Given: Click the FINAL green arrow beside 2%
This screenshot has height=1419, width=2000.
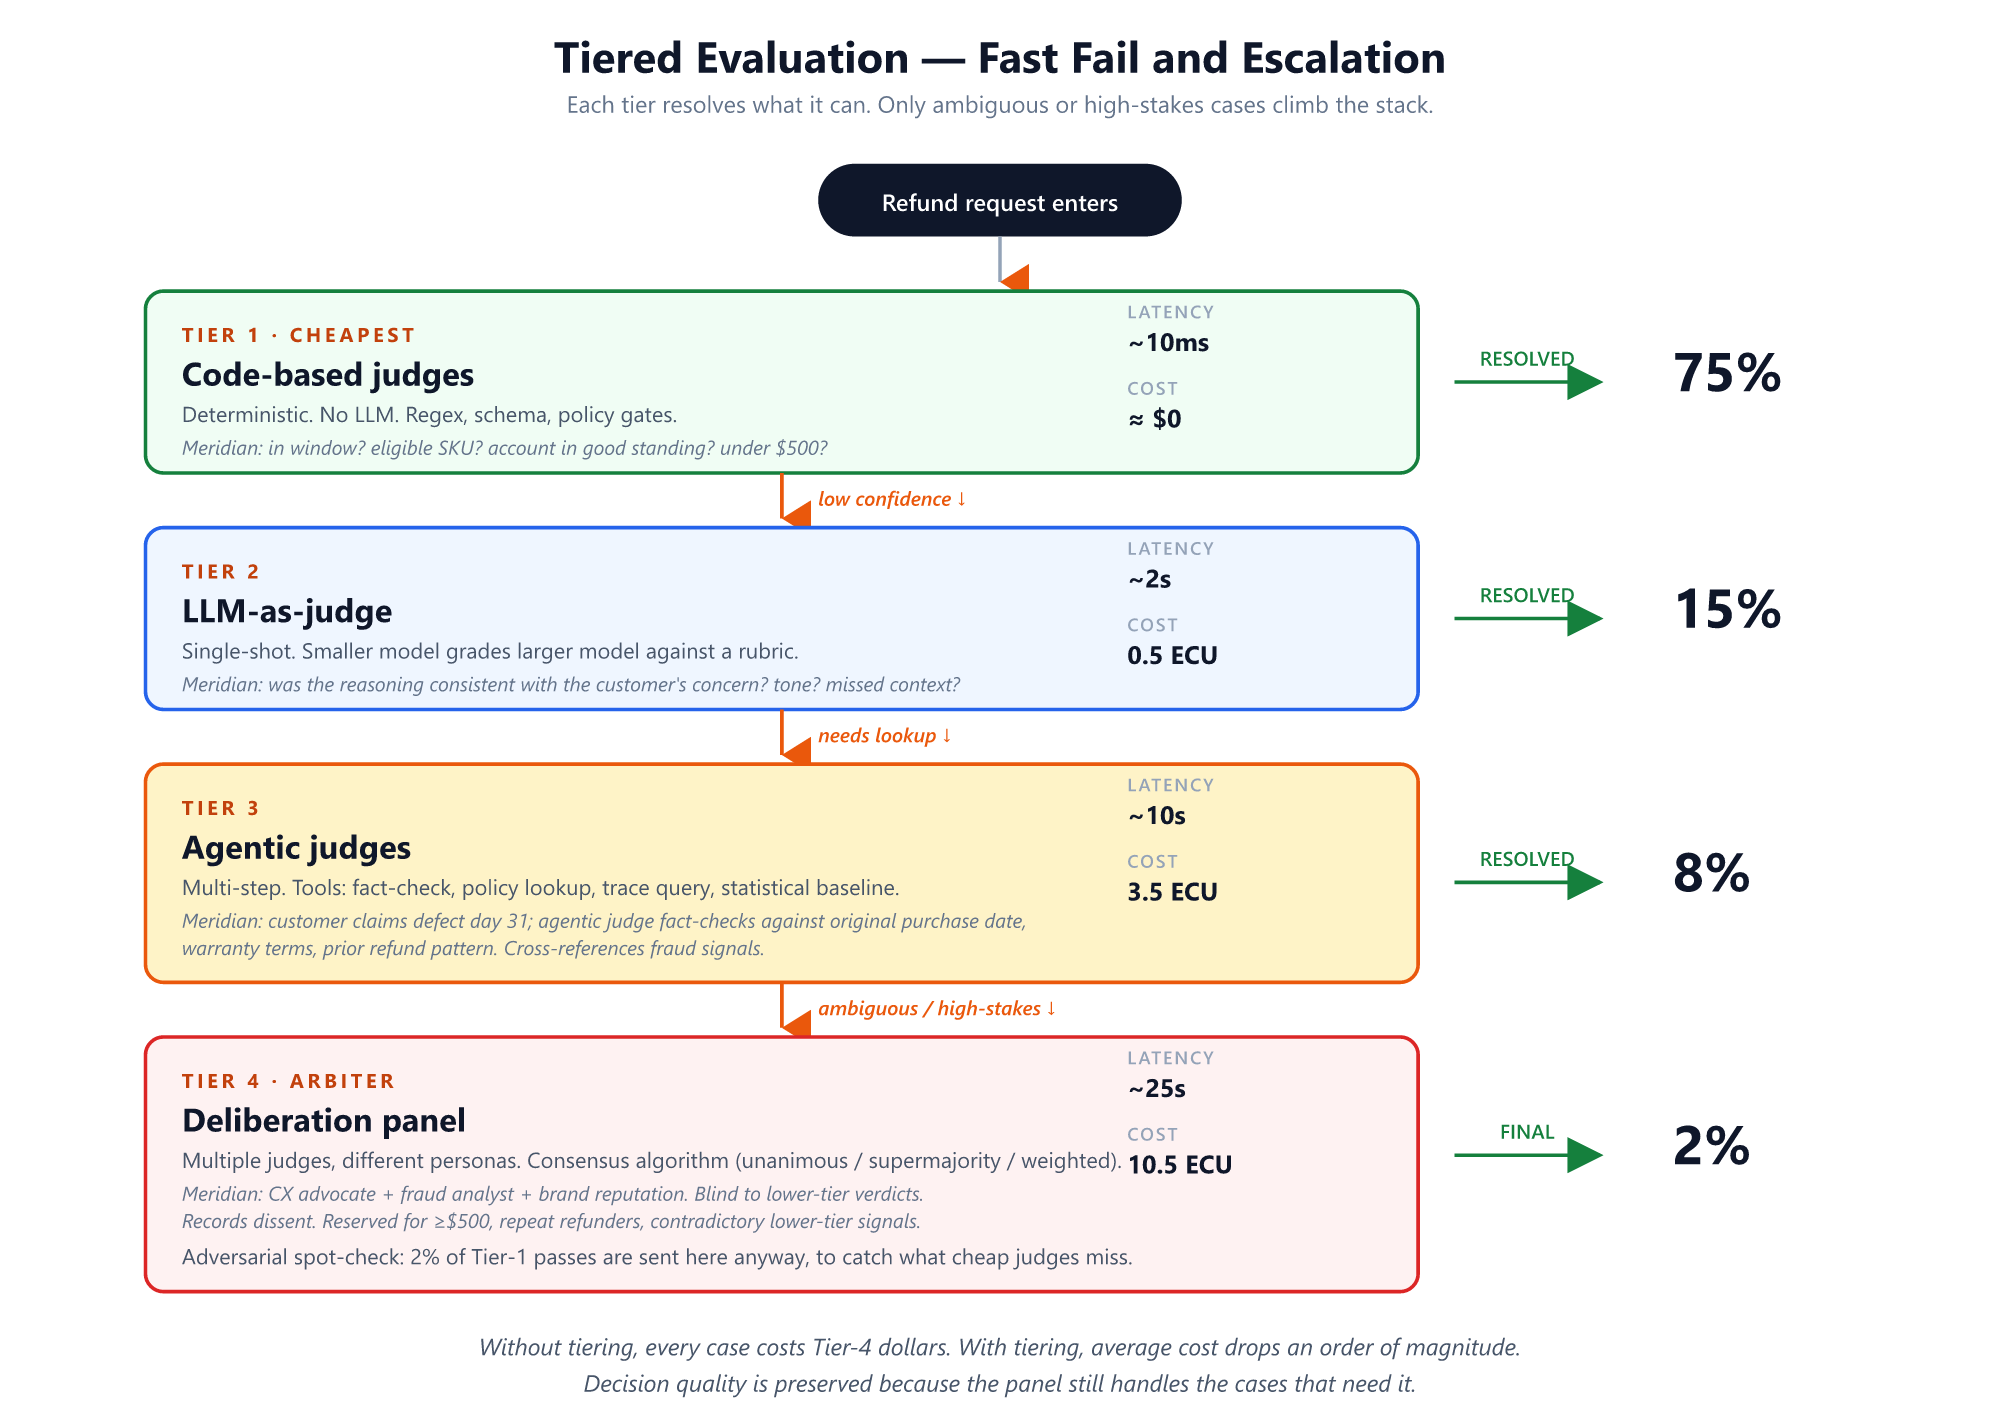Looking at the screenshot, I should click(1529, 1155).
